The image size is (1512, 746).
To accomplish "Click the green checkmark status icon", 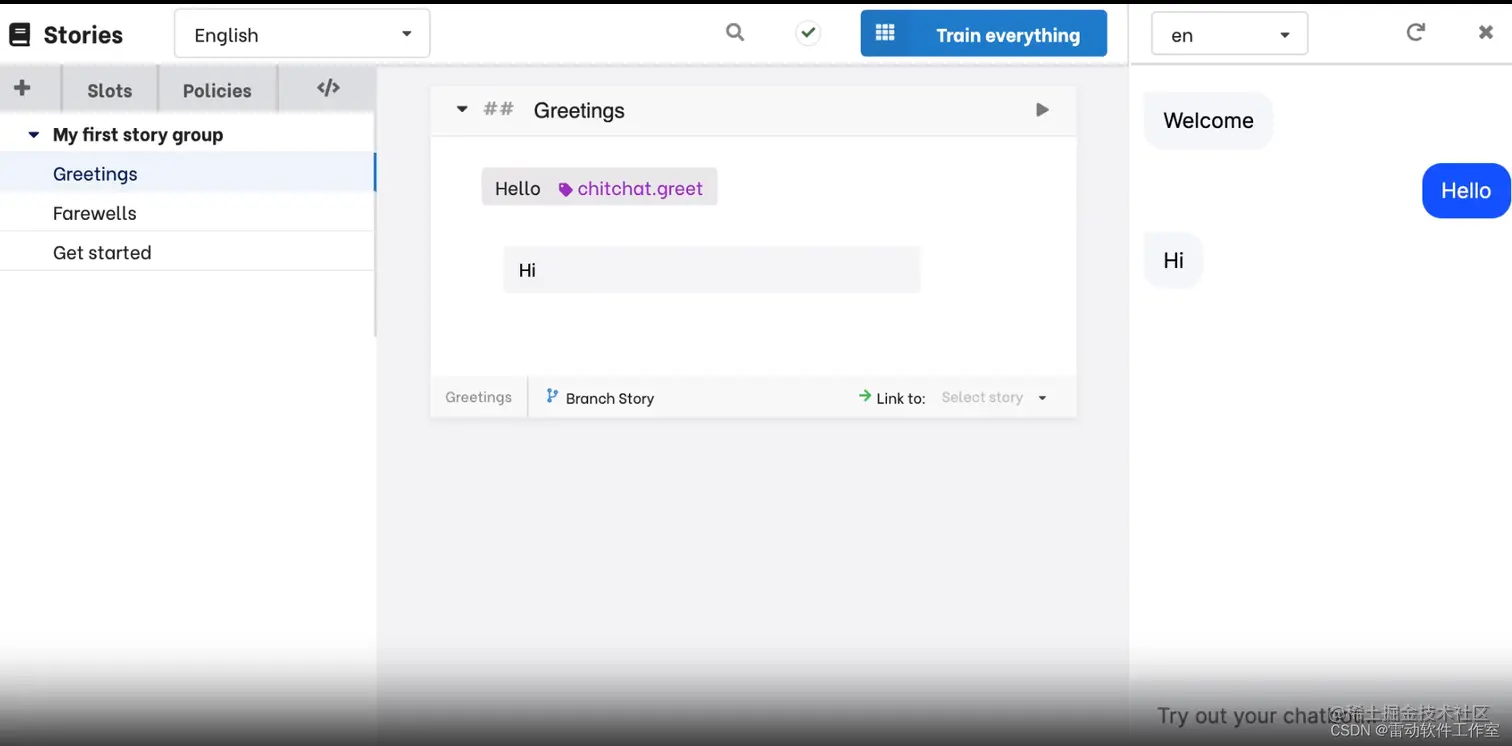I will point(808,33).
